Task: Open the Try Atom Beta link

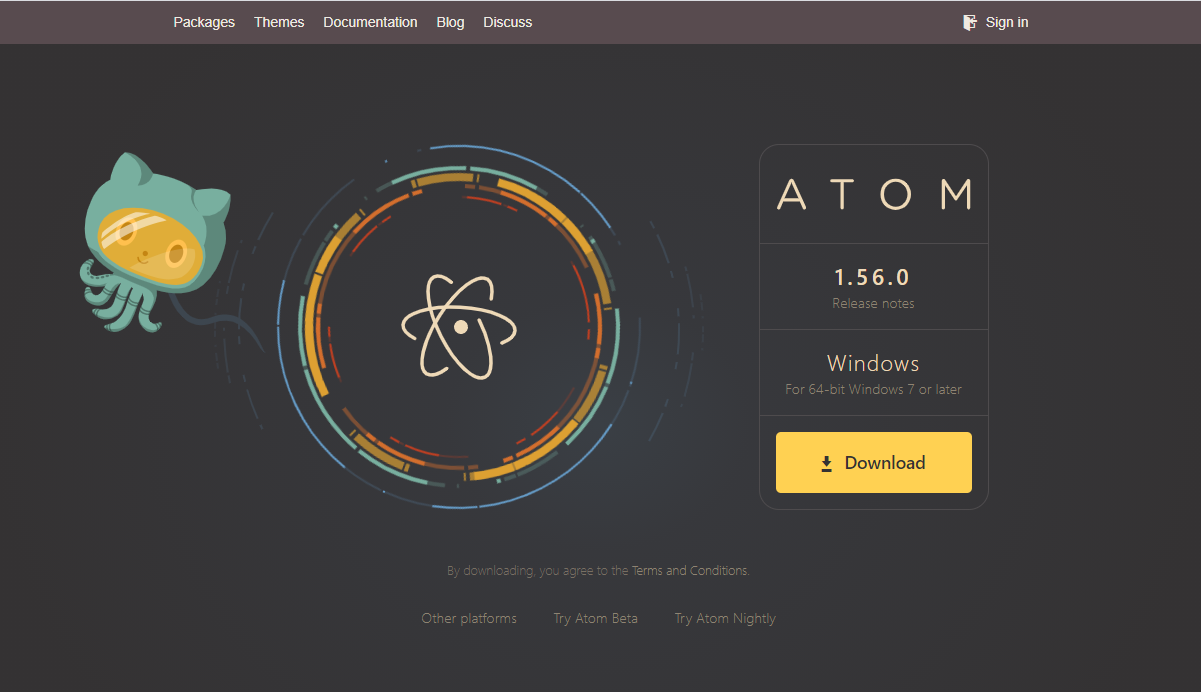Action: [x=595, y=618]
